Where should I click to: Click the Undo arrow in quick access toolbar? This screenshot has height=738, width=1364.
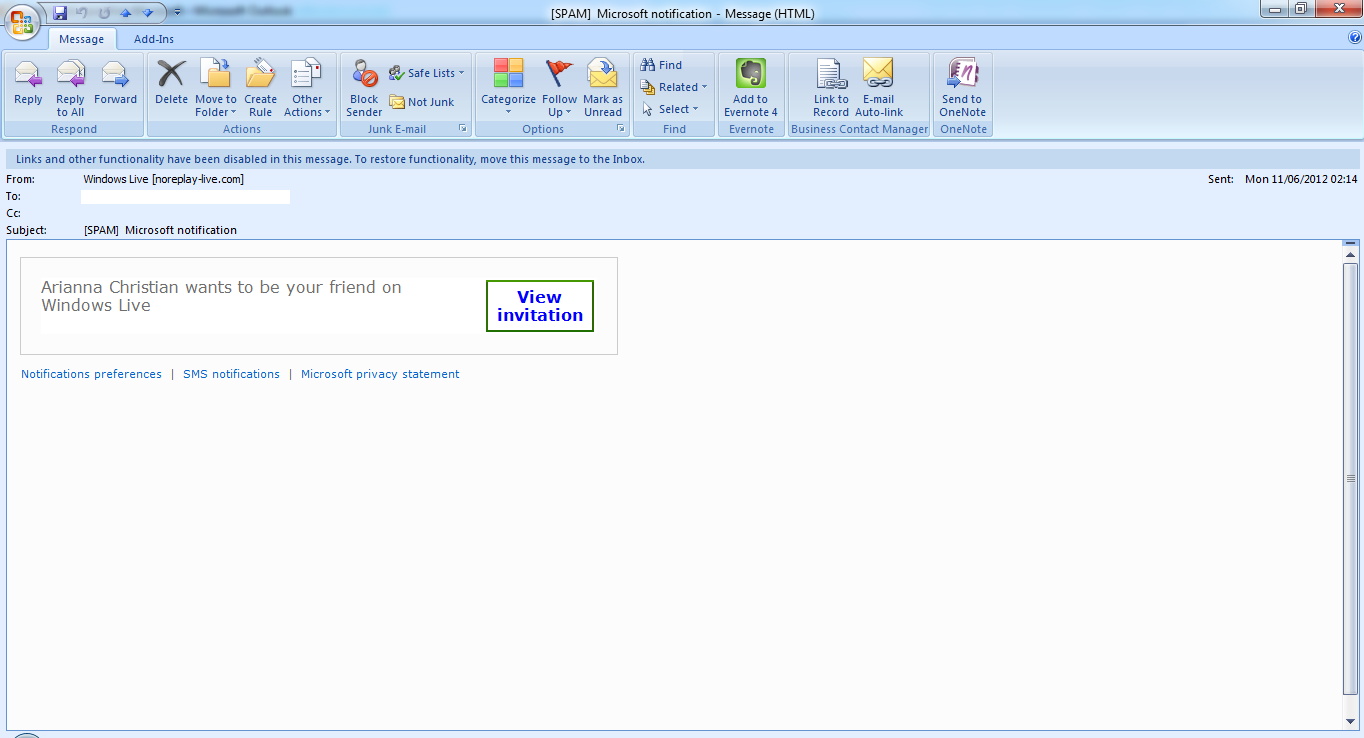point(82,13)
